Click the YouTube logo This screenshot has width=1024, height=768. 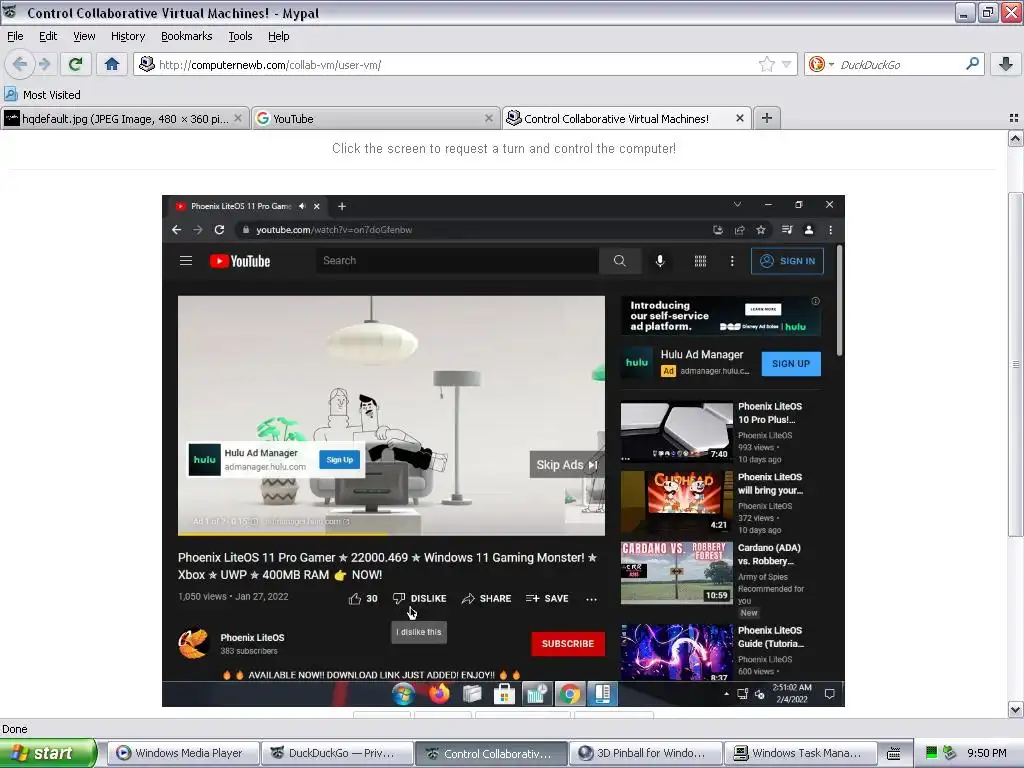(x=240, y=261)
